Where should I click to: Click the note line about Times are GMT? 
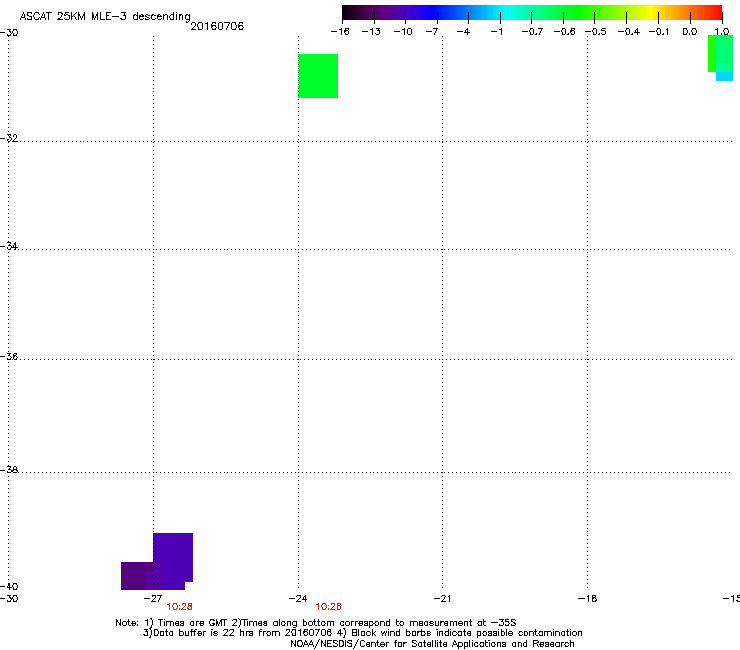[x=316, y=623]
